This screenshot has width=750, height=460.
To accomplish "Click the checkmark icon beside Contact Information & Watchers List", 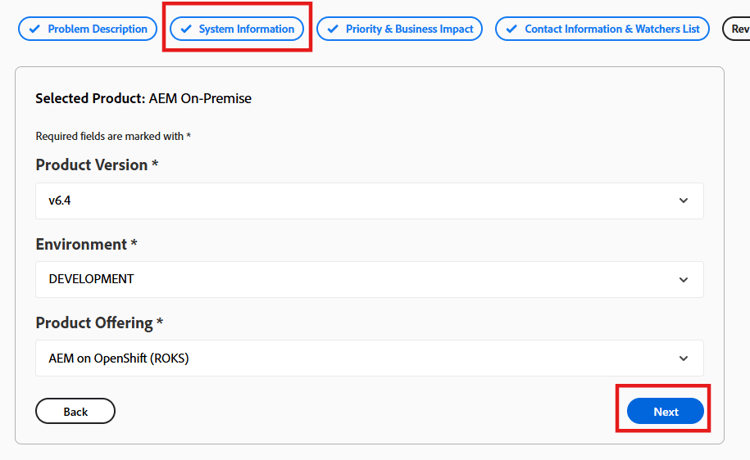I will click(512, 29).
